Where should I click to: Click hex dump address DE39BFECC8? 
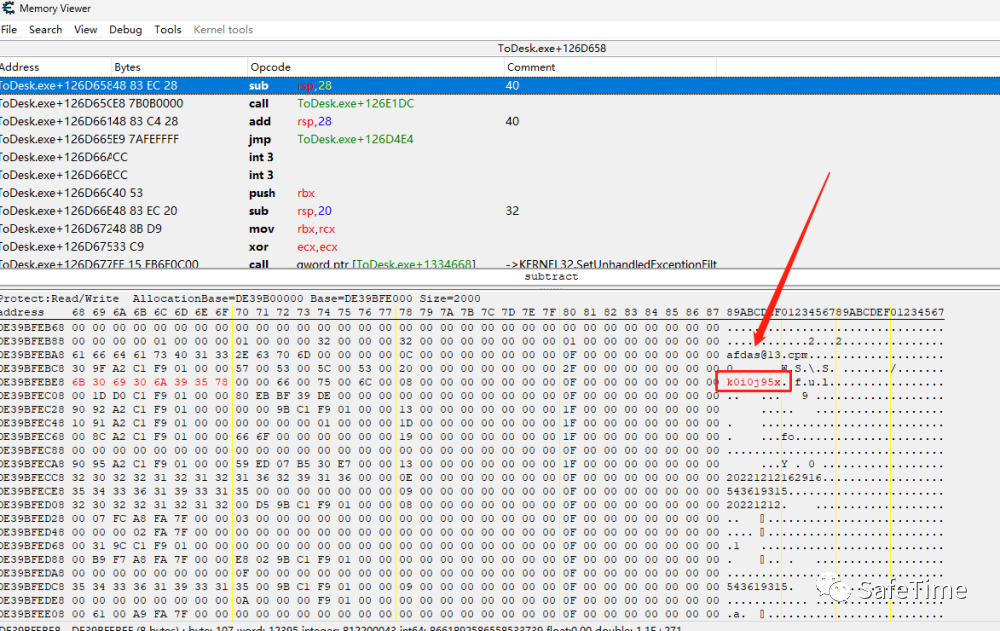[32, 478]
